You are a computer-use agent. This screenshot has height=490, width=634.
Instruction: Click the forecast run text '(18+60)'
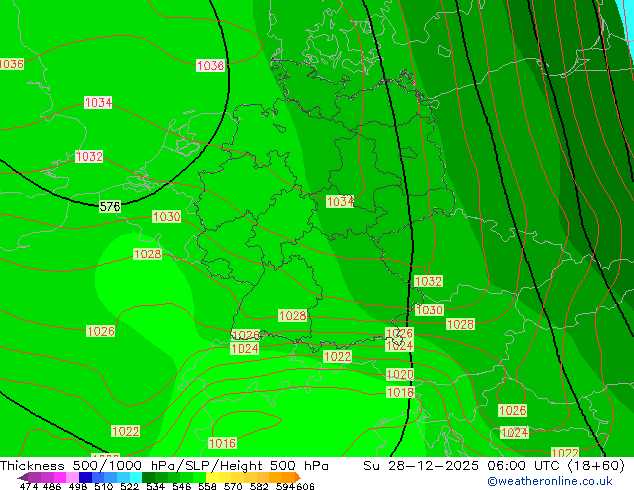pyautogui.click(x=596, y=466)
